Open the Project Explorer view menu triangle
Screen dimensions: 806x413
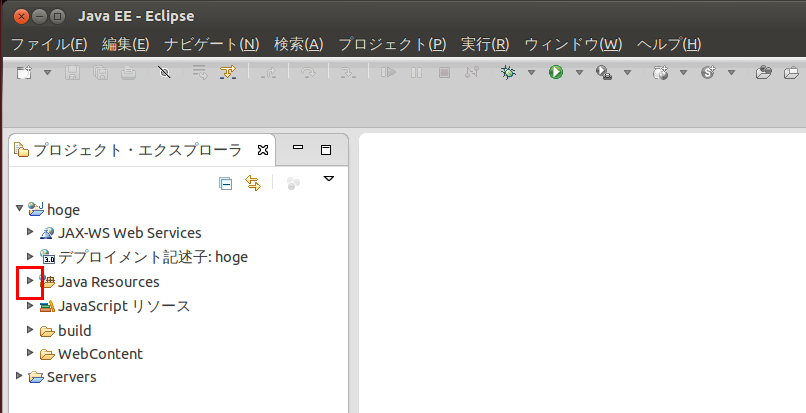pos(329,179)
